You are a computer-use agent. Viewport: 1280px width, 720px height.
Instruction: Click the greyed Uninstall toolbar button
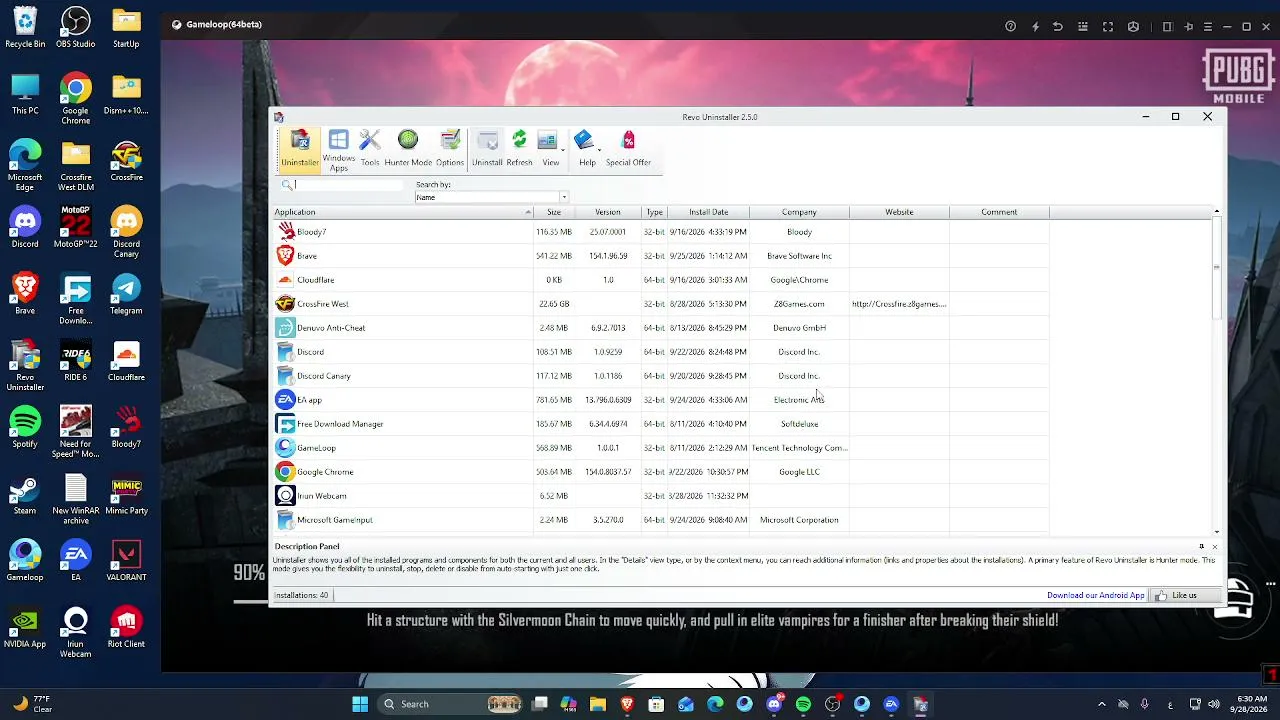(487, 149)
